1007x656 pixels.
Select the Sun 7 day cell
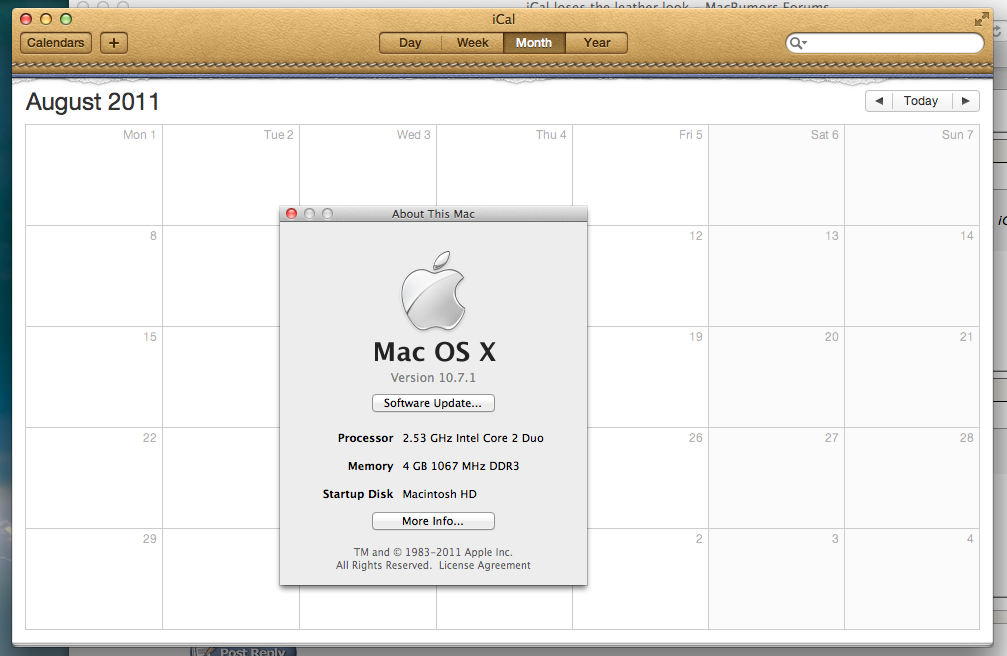coord(912,175)
